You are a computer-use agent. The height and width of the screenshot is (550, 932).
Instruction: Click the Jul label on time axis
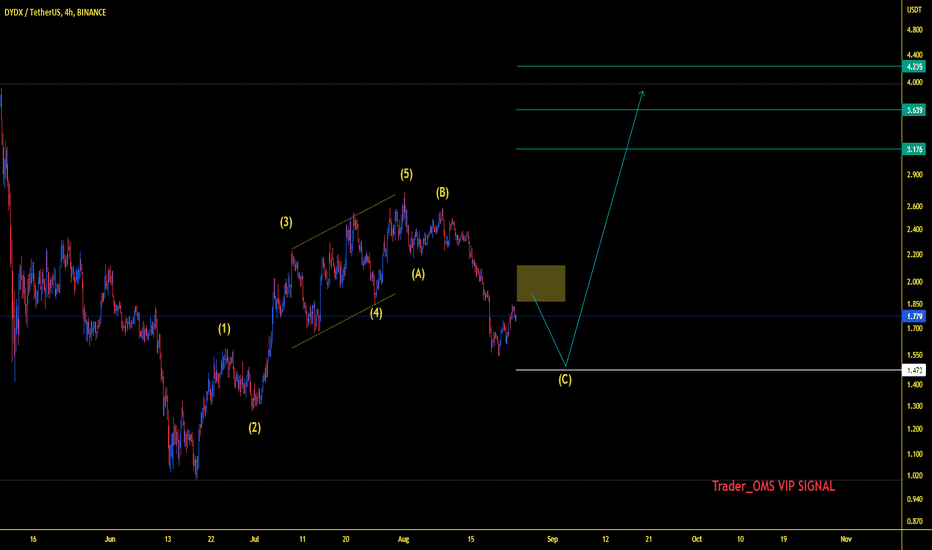[254, 539]
